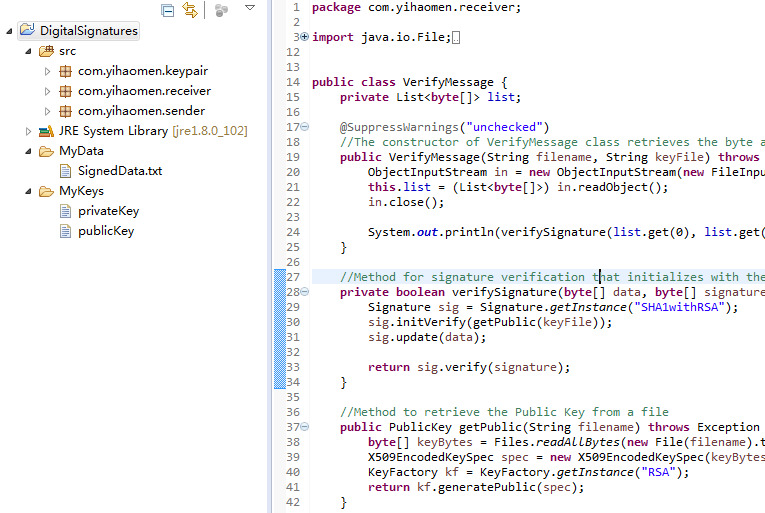Click the DigitalSignatures project icon
Screen dimensions: 765x513
[28, 30]
